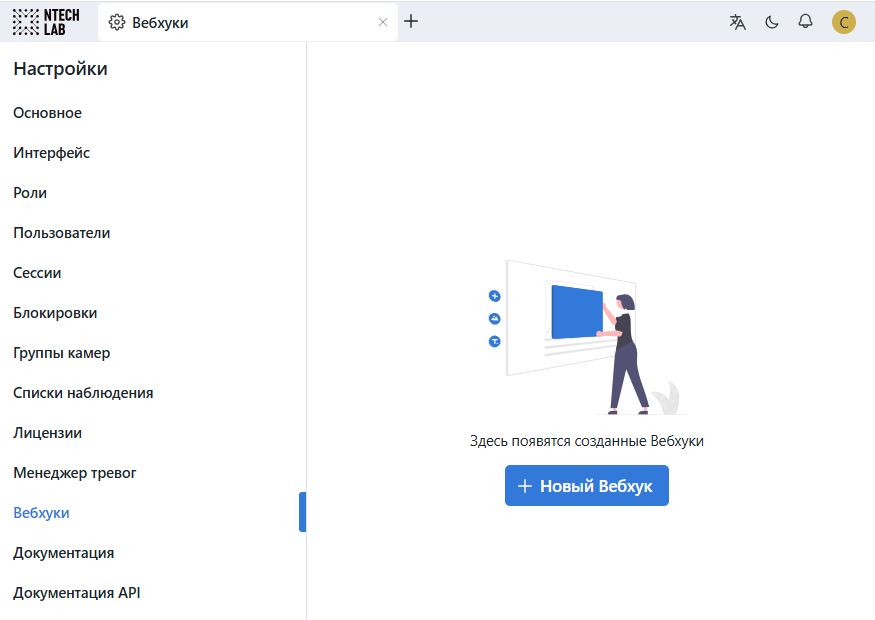
Task: Toggle dark mode with moon icon
Action: [x=772, y=22]
